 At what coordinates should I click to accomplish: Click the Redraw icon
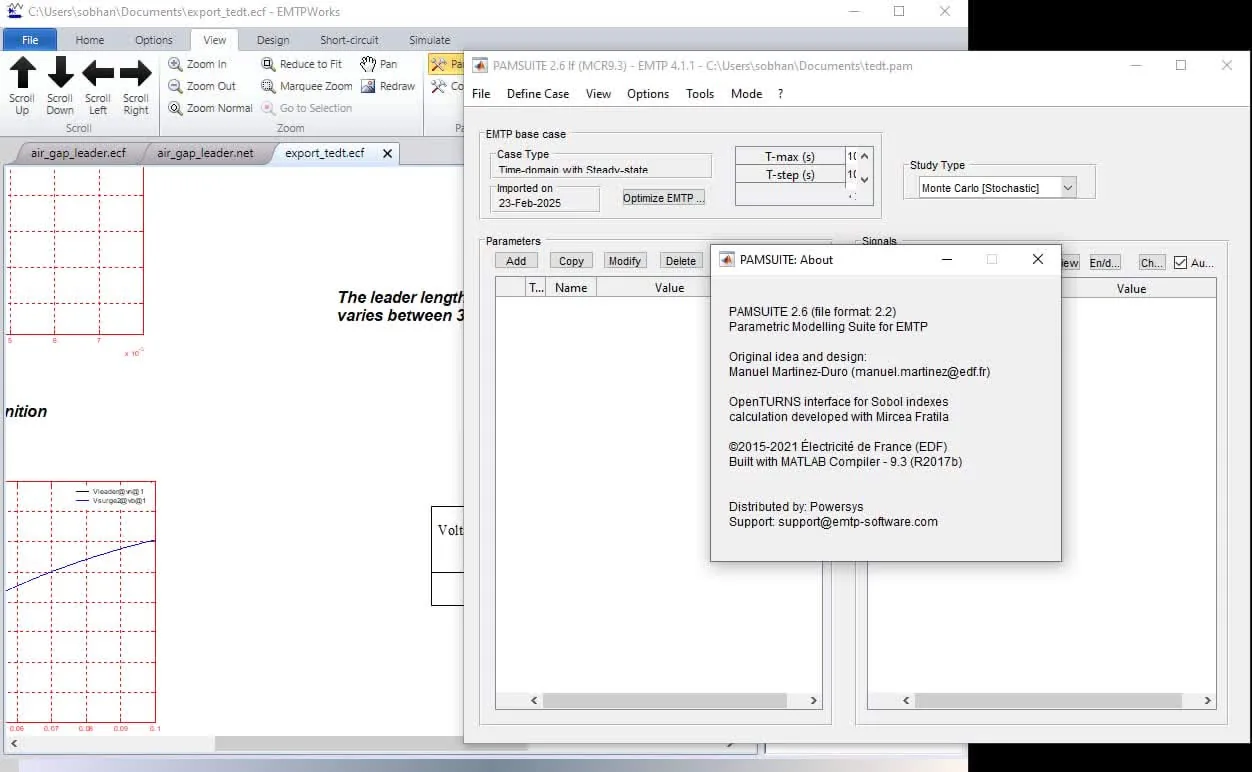click(388, 86)
